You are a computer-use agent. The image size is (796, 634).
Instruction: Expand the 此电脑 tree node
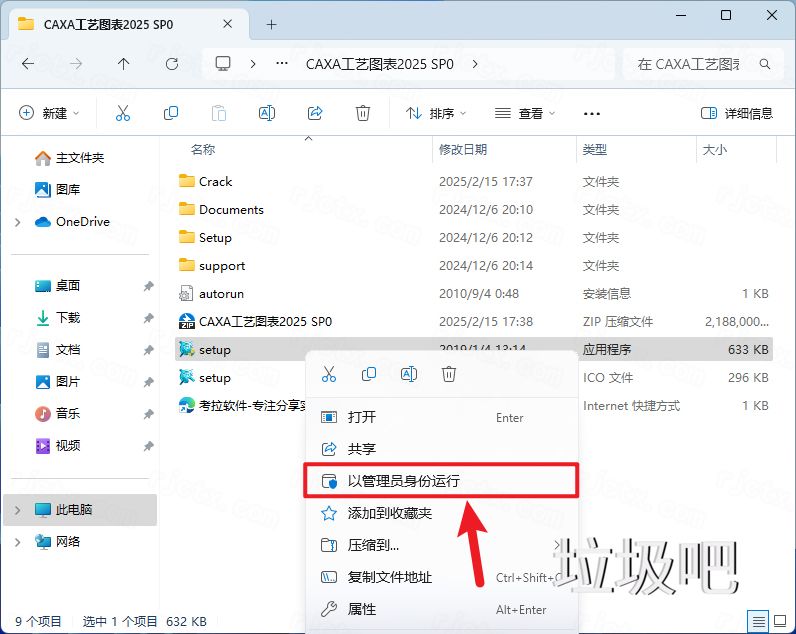coord(18,510)
